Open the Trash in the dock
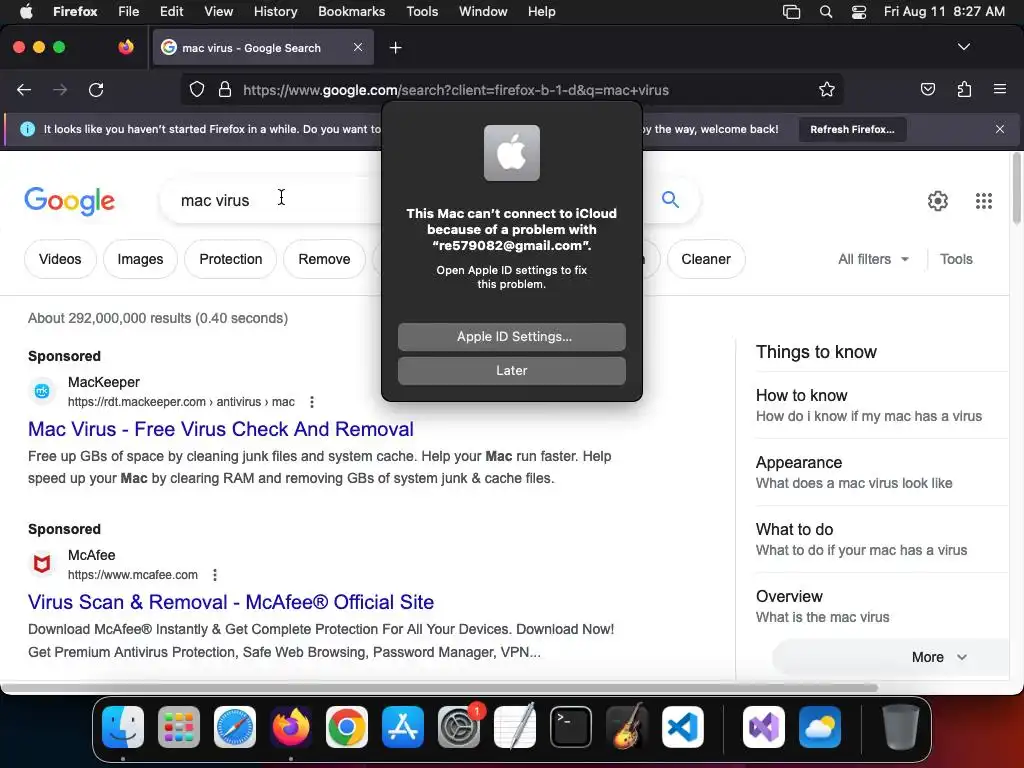Viewport: 1024px width, 768px height. (901, 727)
